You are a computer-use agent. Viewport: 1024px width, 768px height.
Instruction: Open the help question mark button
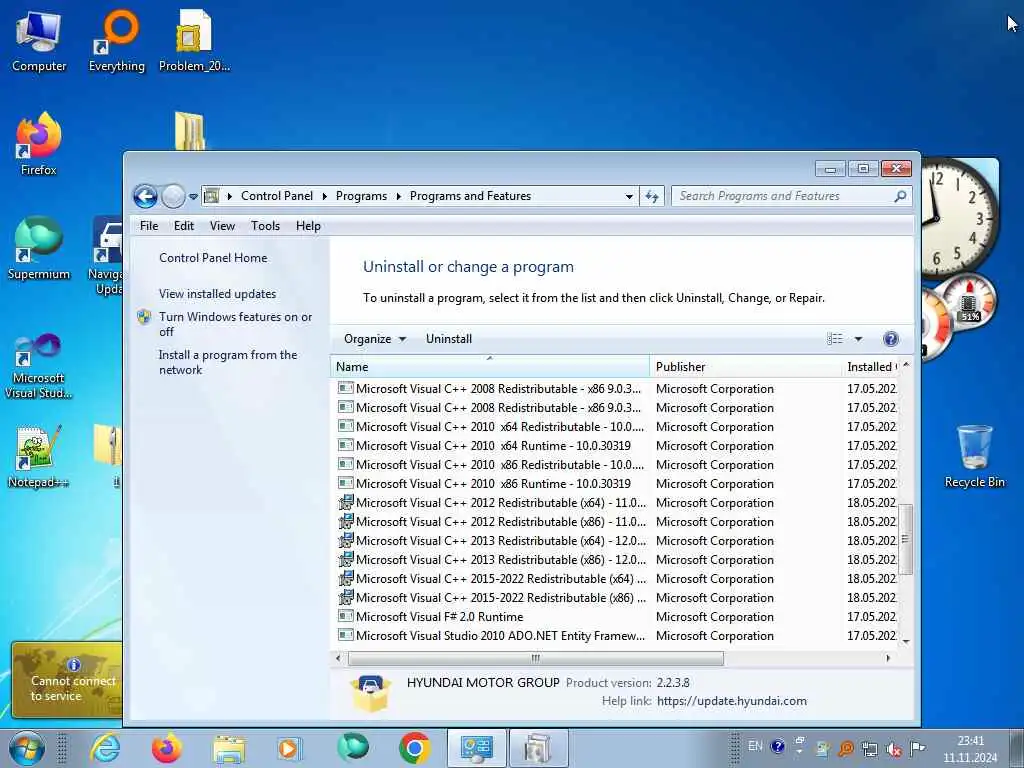tap(891, 339)
